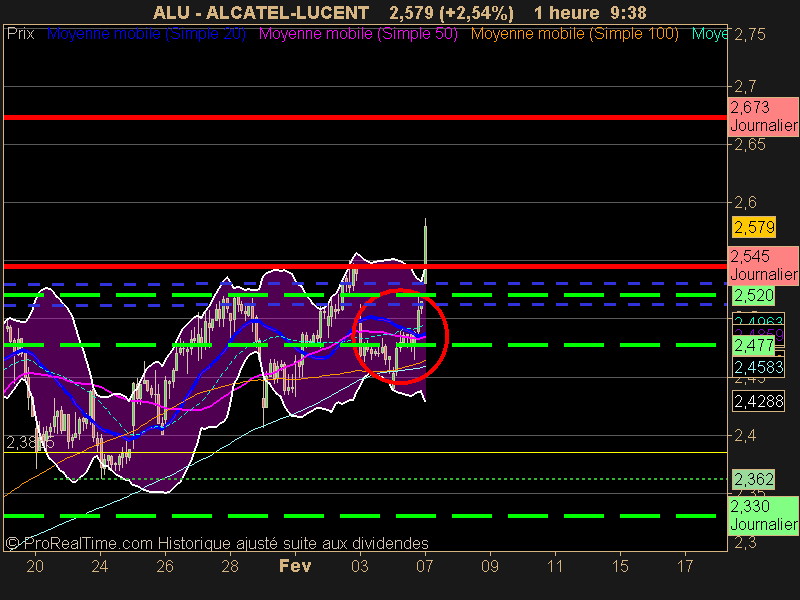The width and height of the screenshot is (800, 600).
Task: Select the green 2,362 dotted level tag
Action: [754, 480]
